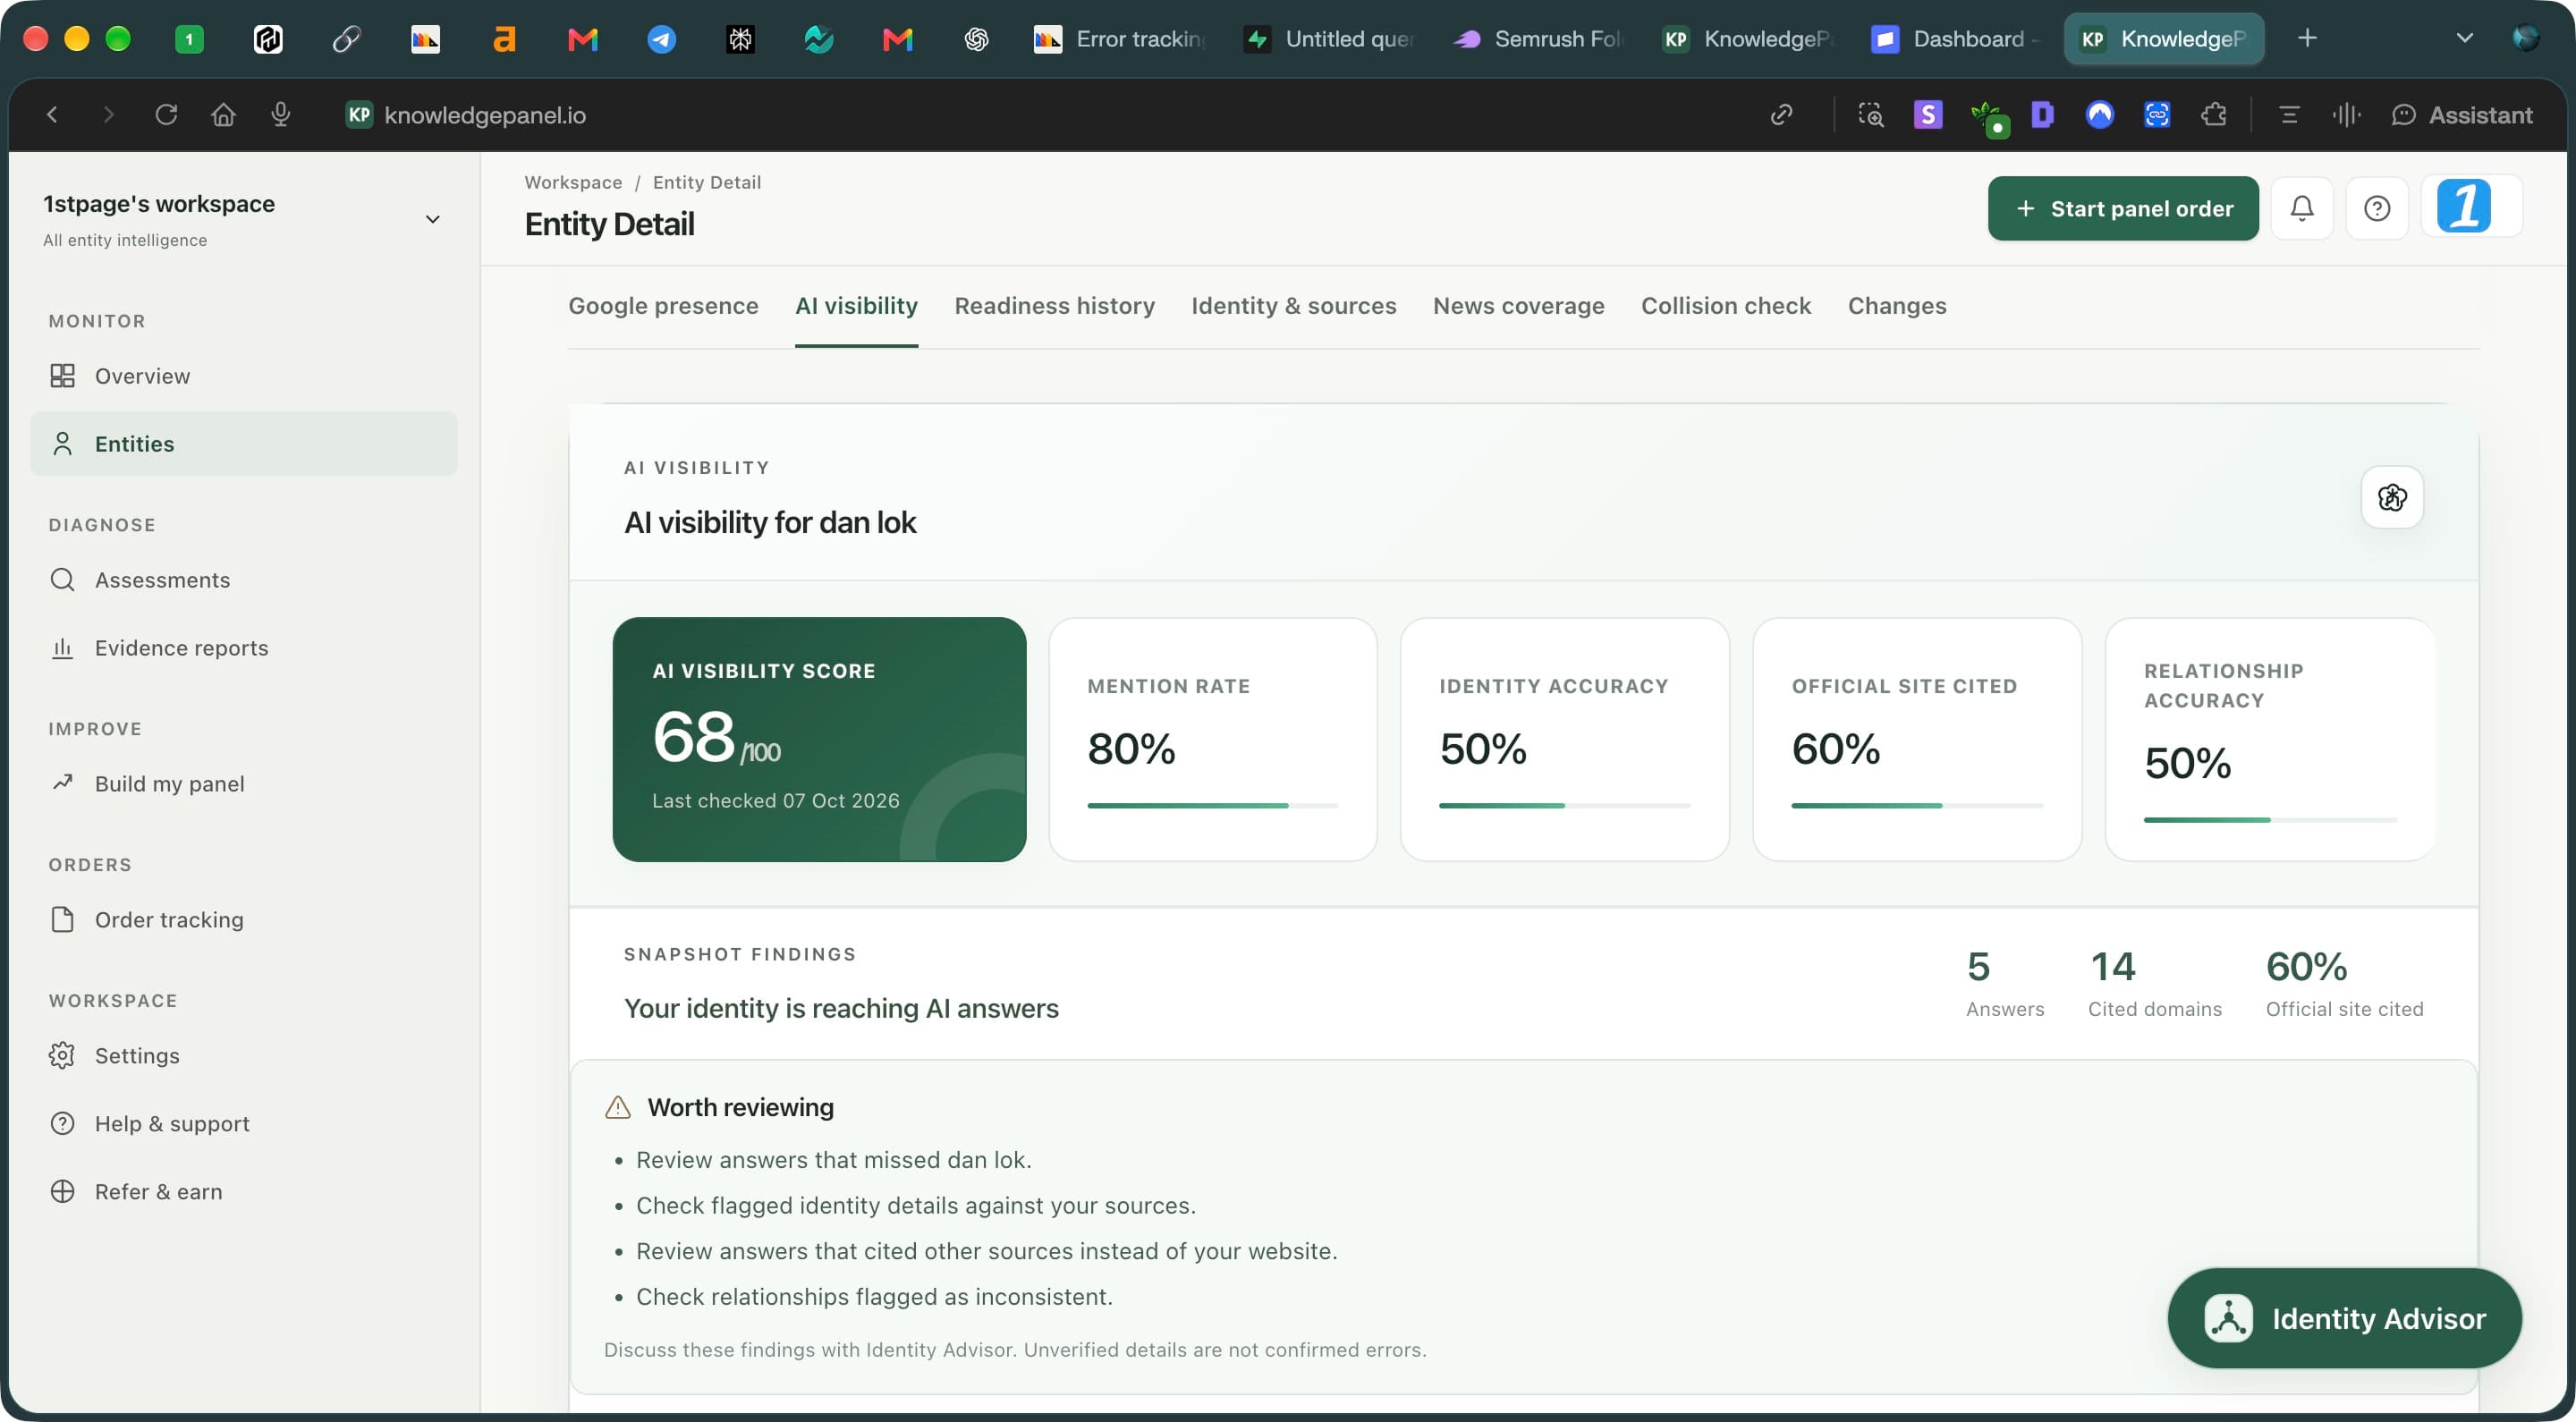Open the browser Assistant panel
The height and width of the screenshot is (1422, 2576).
(2461, 115)
